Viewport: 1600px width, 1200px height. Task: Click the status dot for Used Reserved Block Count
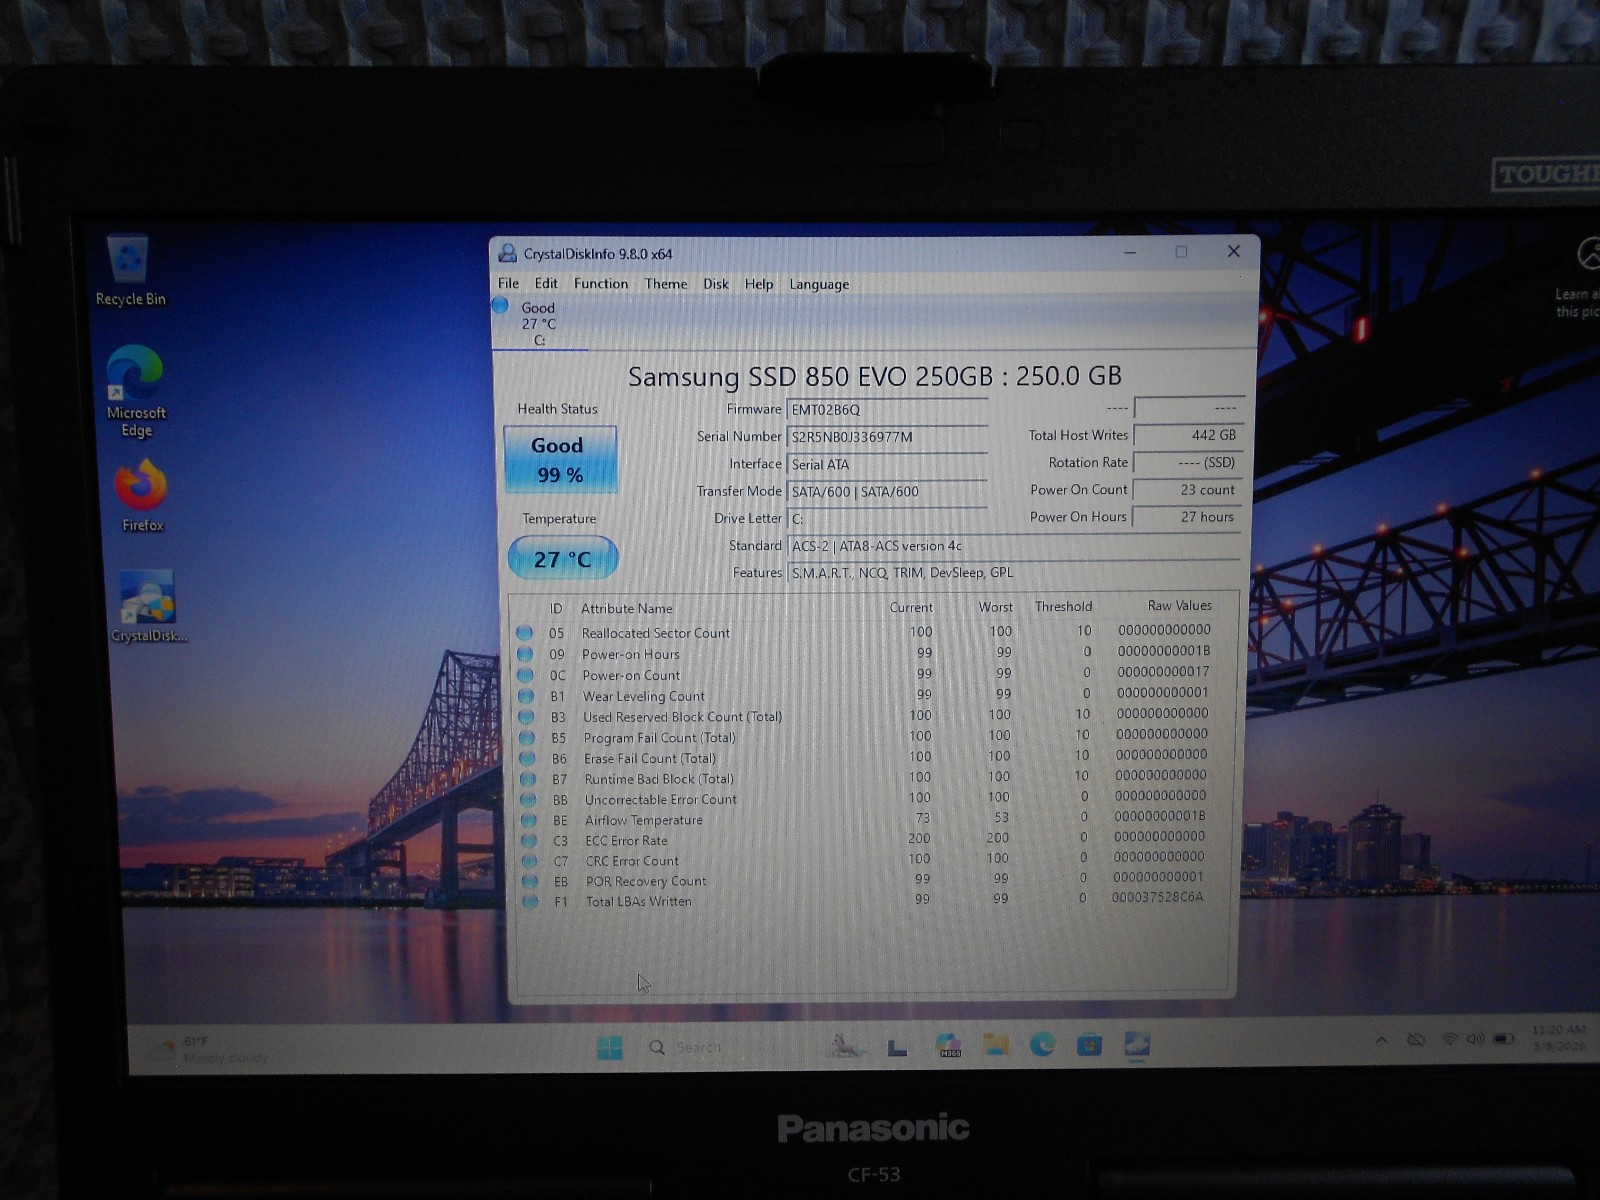(x=526, y=717)
